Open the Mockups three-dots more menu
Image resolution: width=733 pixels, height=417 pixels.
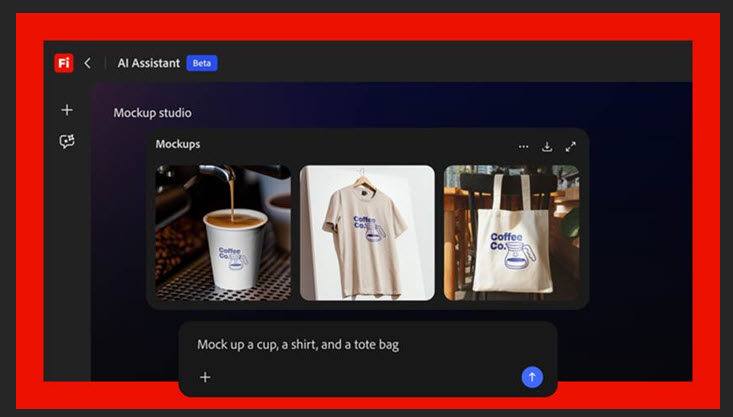click(x=524, y=147)
